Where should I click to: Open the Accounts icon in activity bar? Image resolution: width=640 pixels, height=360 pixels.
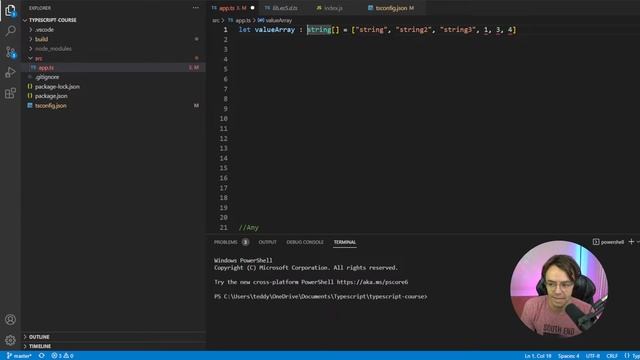[10, 320]
